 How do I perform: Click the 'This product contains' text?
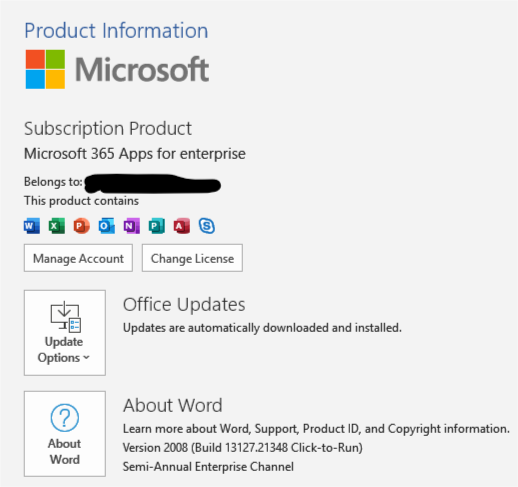pyautogui.click(x=81, y=201)
